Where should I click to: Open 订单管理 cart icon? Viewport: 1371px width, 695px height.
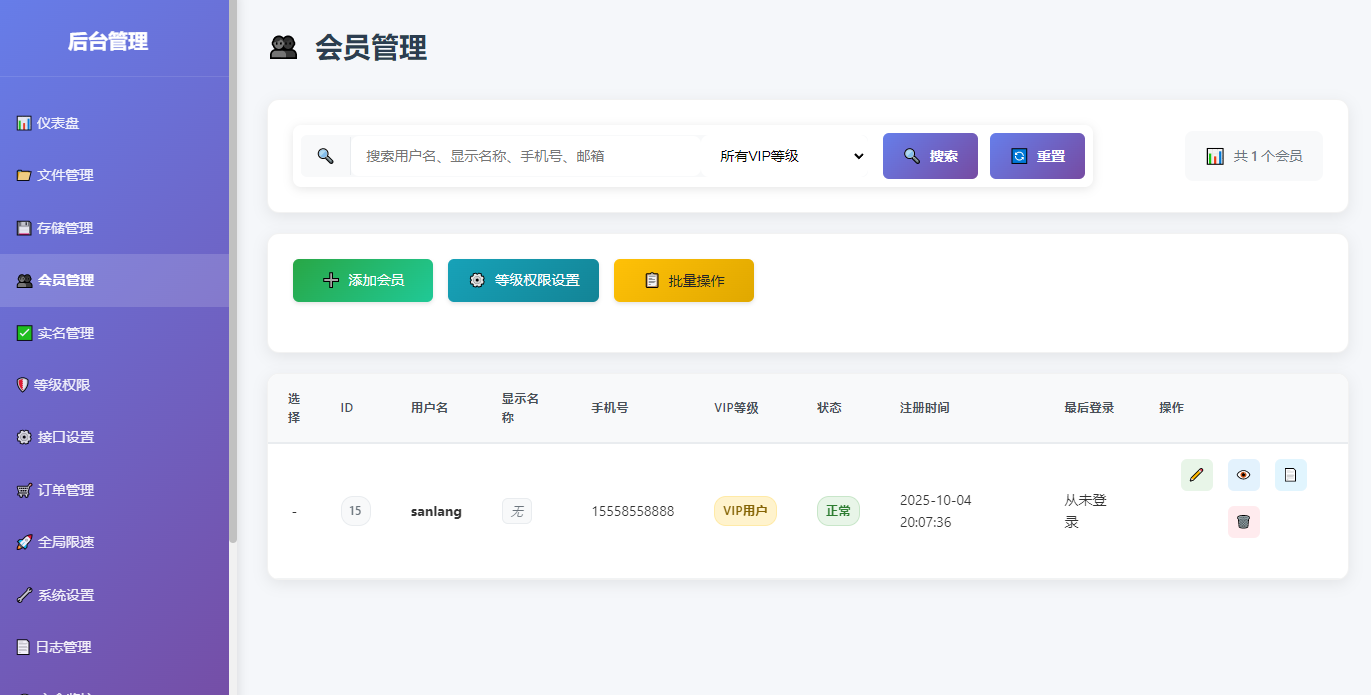[25, 489]
